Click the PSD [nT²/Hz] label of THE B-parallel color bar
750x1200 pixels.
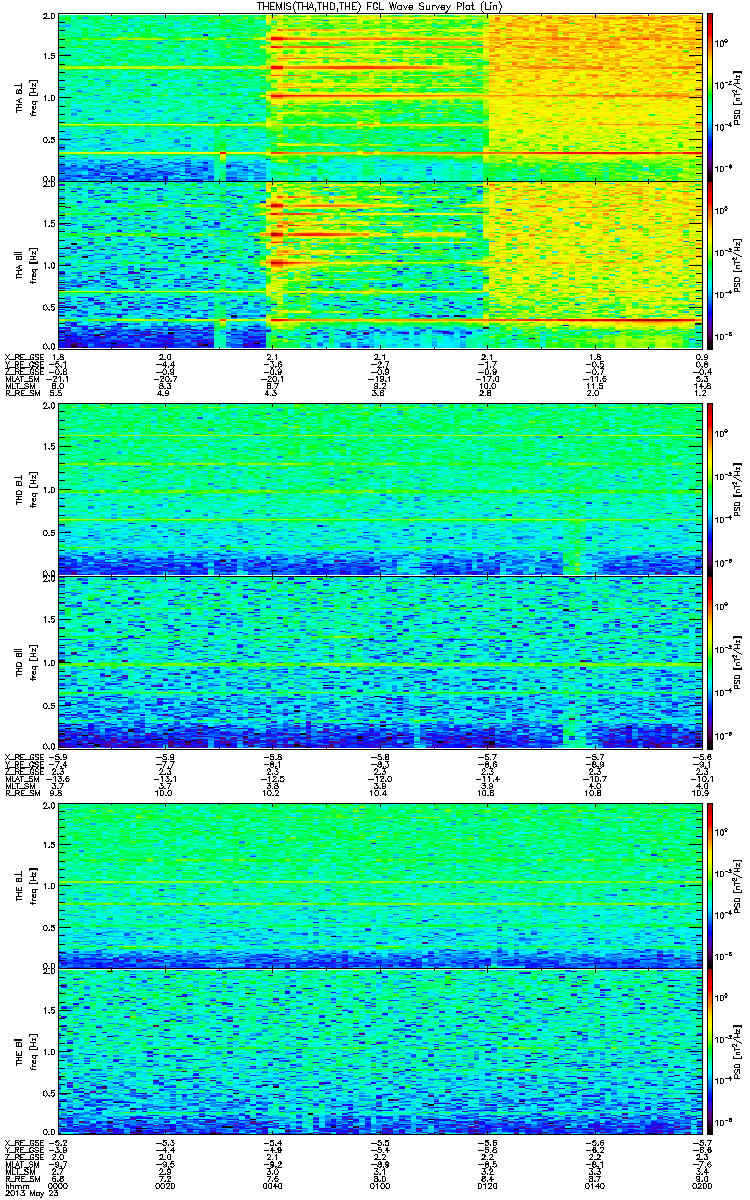pos(739,1052)
